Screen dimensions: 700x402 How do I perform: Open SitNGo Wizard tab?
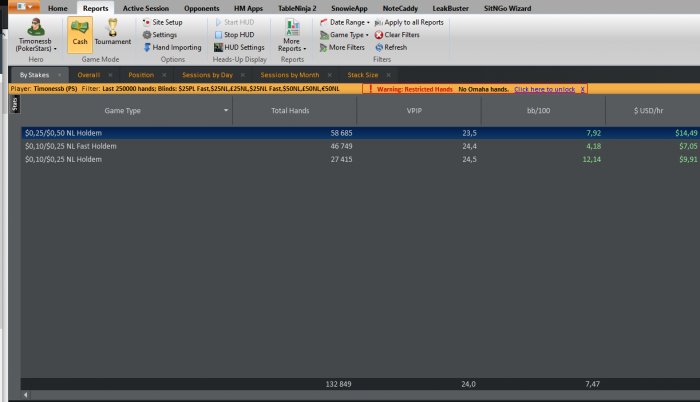point(507,8)
